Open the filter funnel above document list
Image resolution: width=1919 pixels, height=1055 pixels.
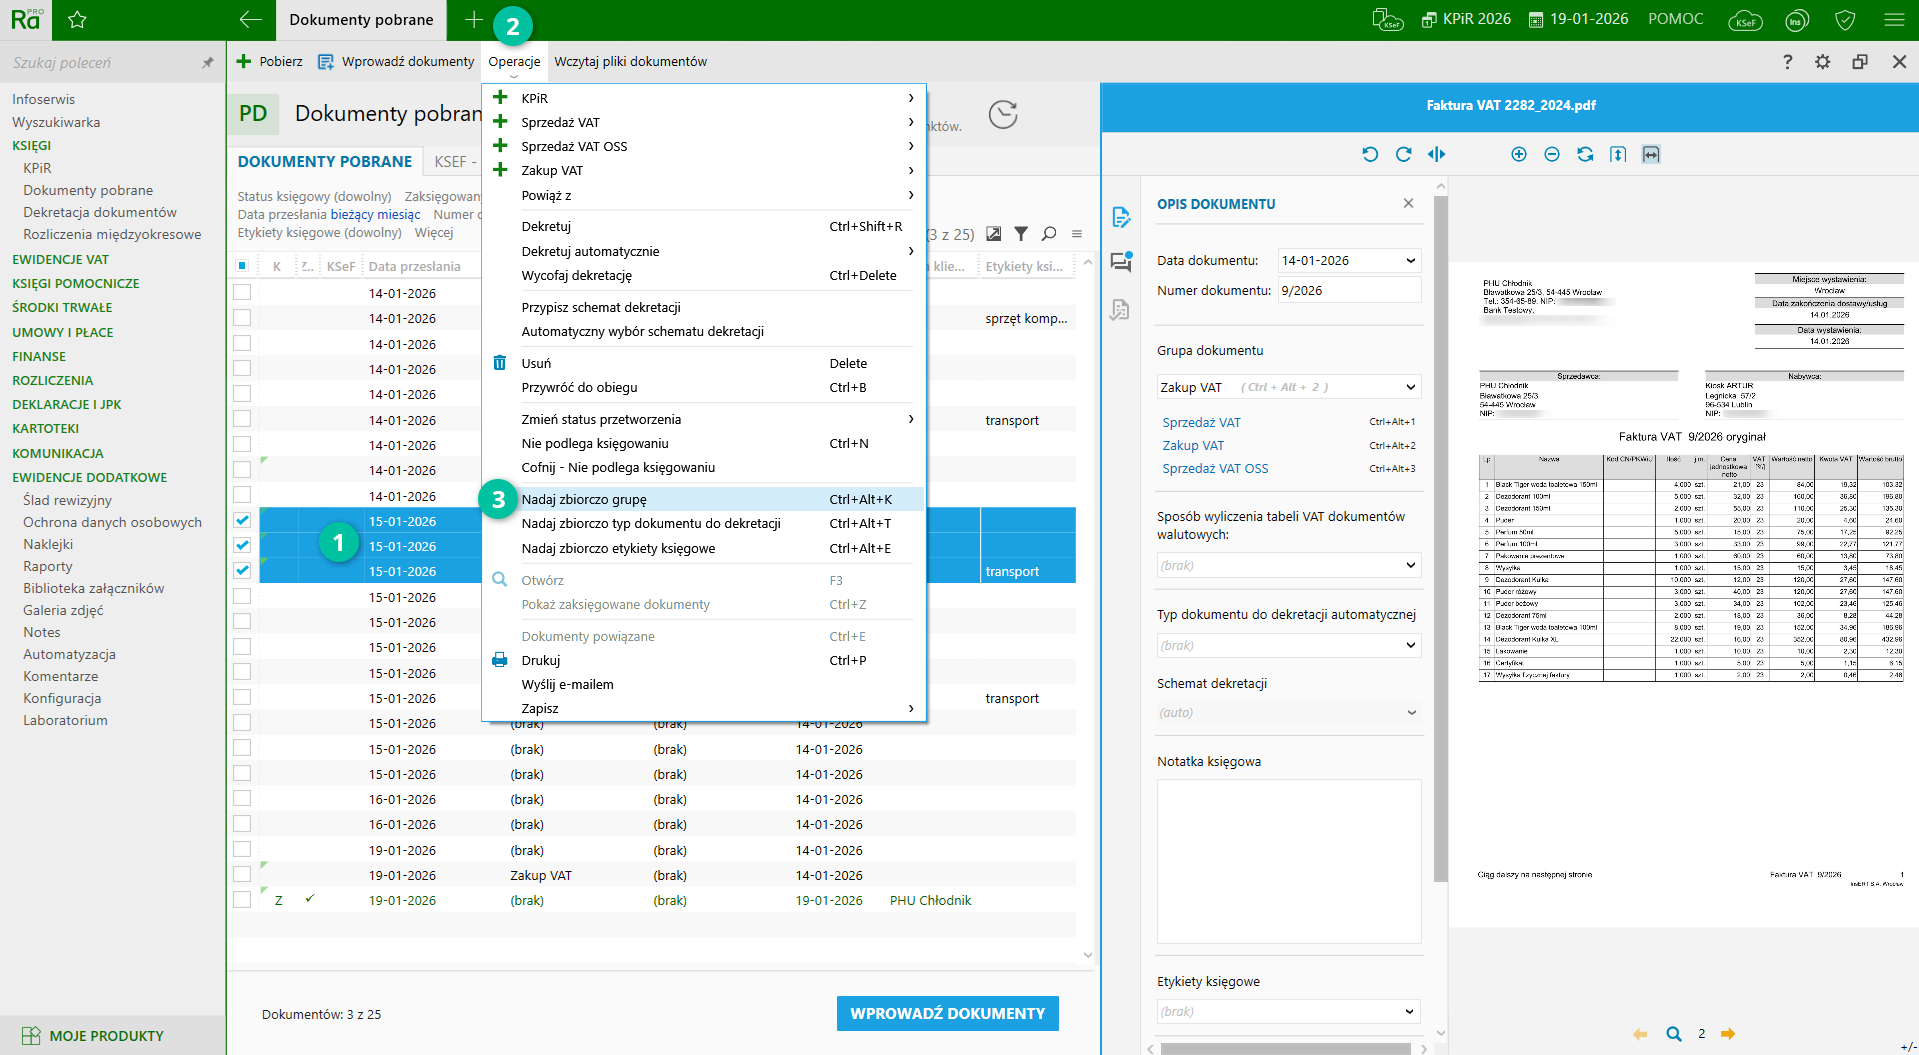click(1021, 234)
